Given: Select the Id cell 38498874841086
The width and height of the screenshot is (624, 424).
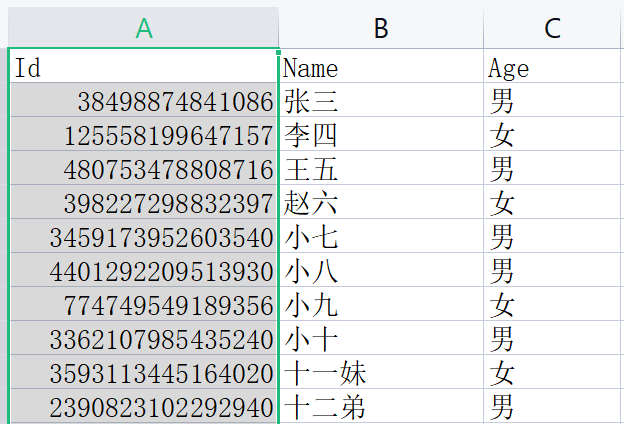Looking at the screenshot, I should coord(144,101).
